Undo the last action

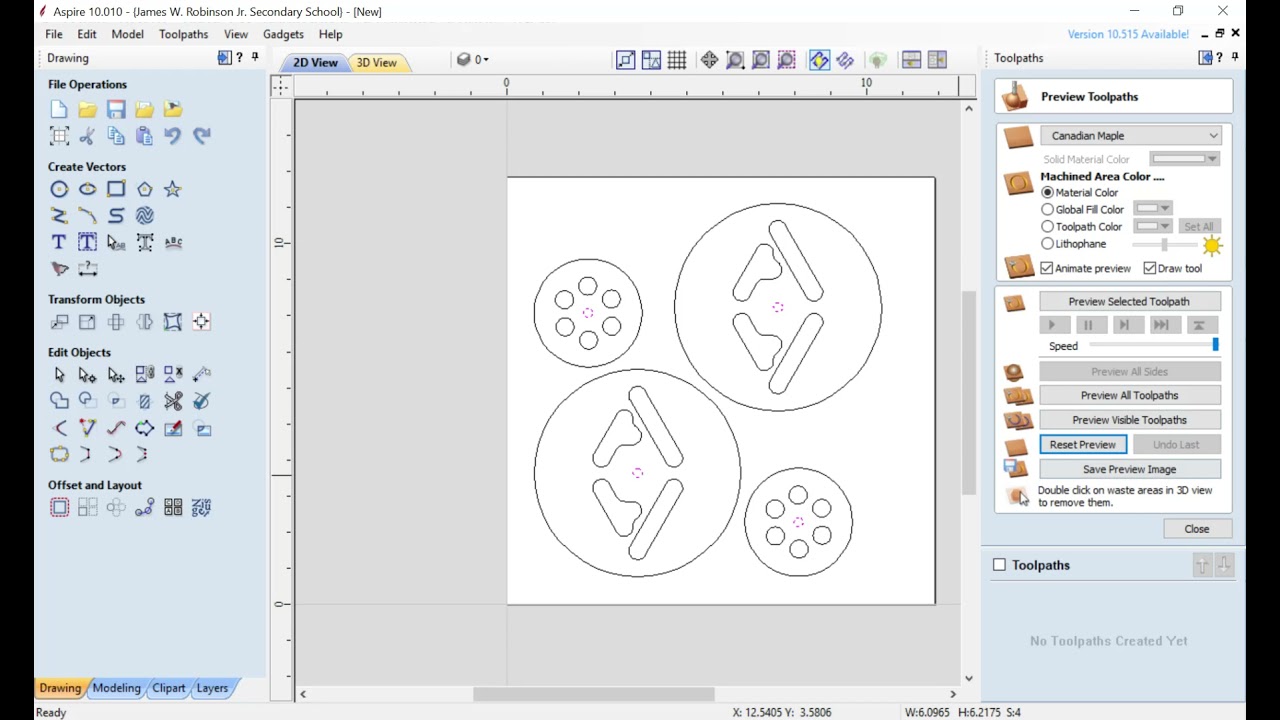point(173,136)
